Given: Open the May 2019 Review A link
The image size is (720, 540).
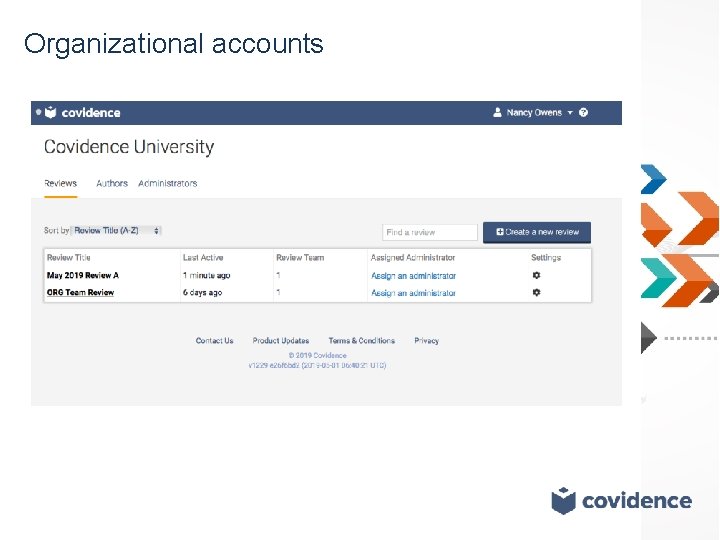Looking at the screenshot, I should (x=82, y=275).
